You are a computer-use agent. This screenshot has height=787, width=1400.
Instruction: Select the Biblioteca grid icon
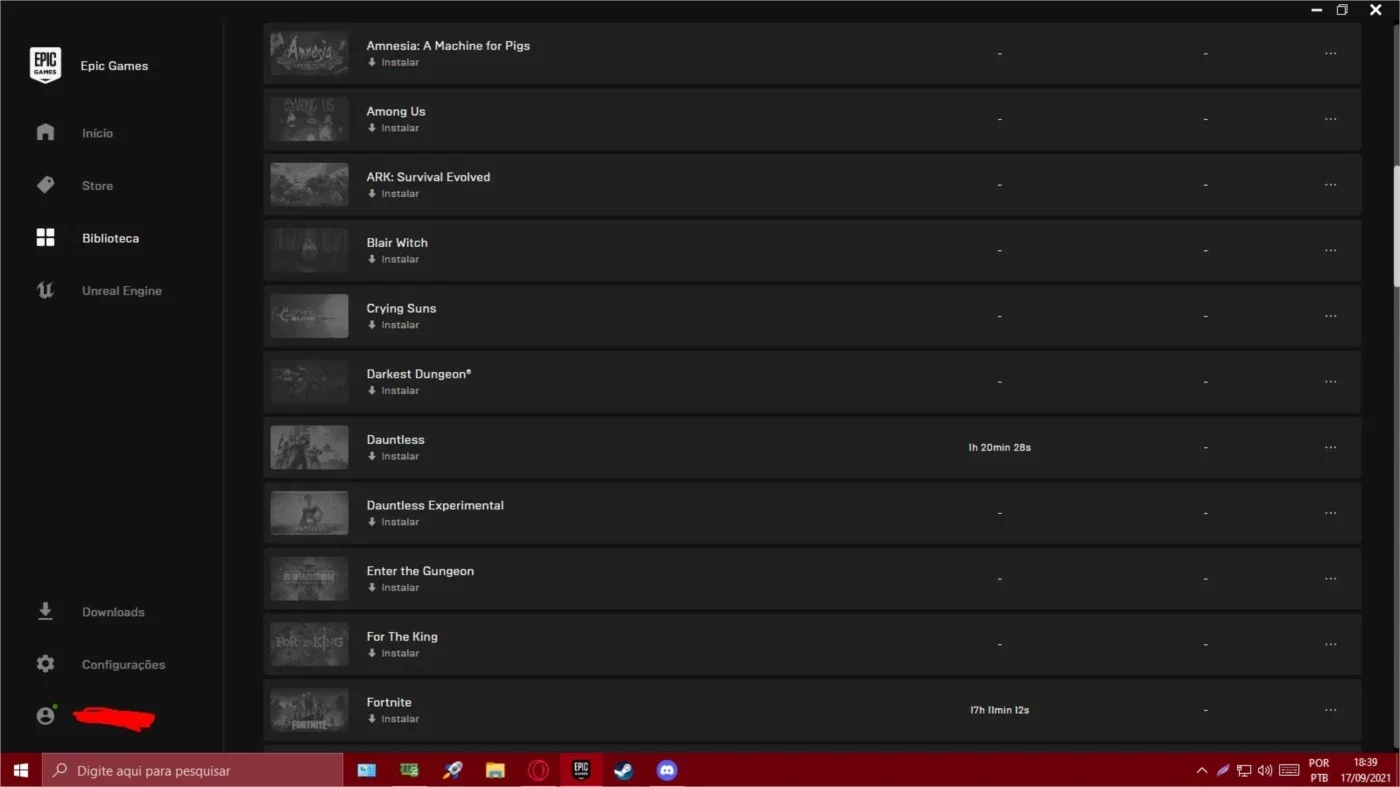point(45,238)
